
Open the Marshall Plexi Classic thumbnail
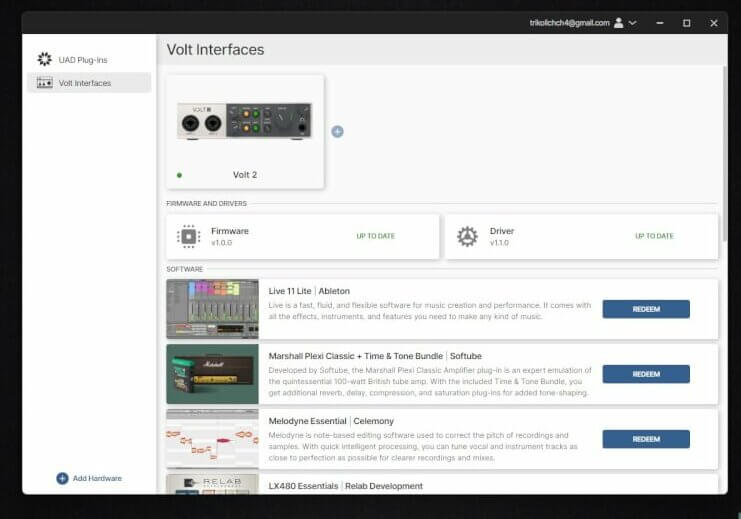pyautogui.click(x=212, y=374)
